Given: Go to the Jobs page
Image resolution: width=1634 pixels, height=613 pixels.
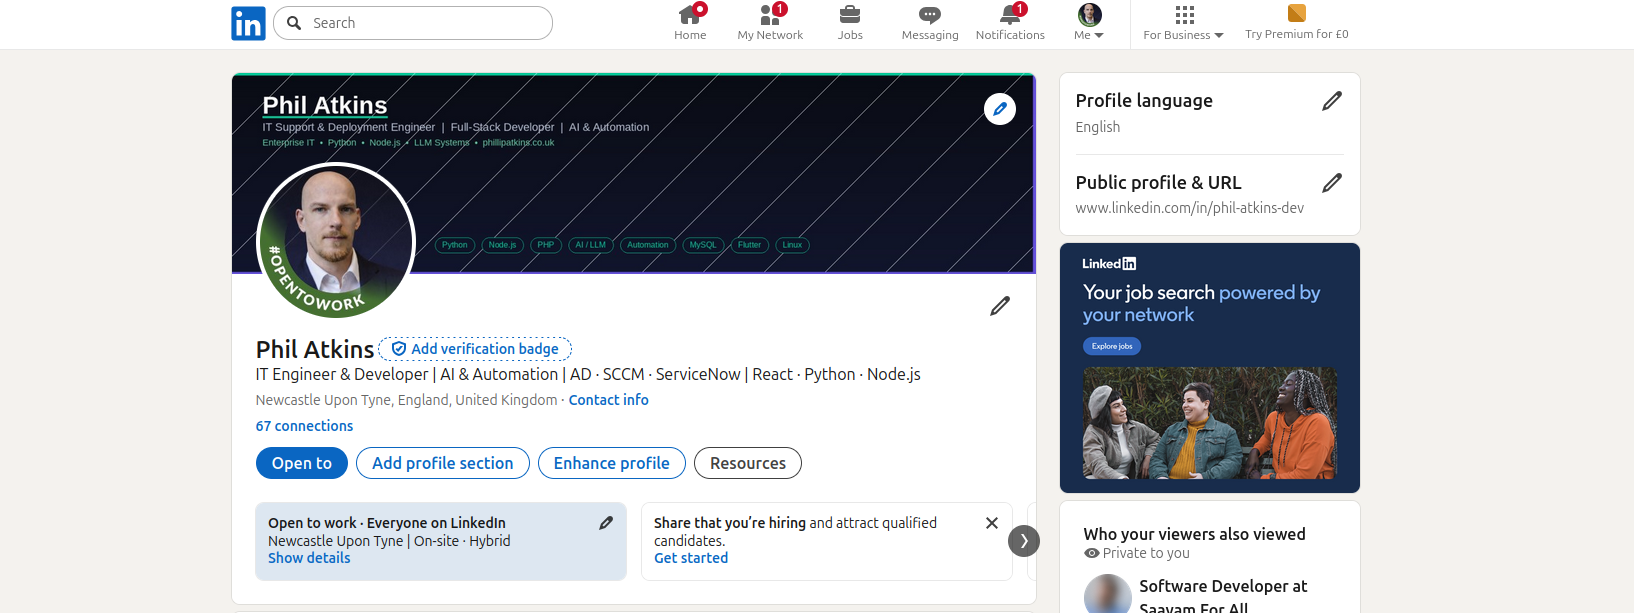Looking at the screenshot, I should [850, 23].
